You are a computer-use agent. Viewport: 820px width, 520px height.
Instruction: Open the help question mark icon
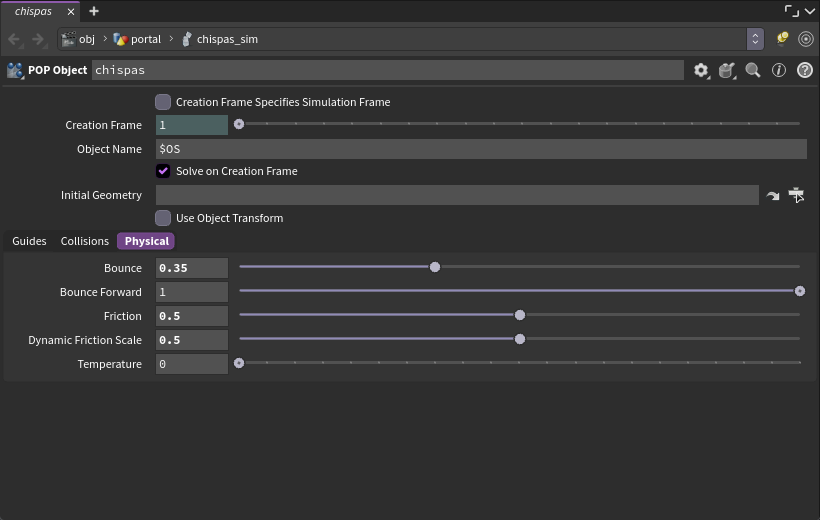click(805, 70)
